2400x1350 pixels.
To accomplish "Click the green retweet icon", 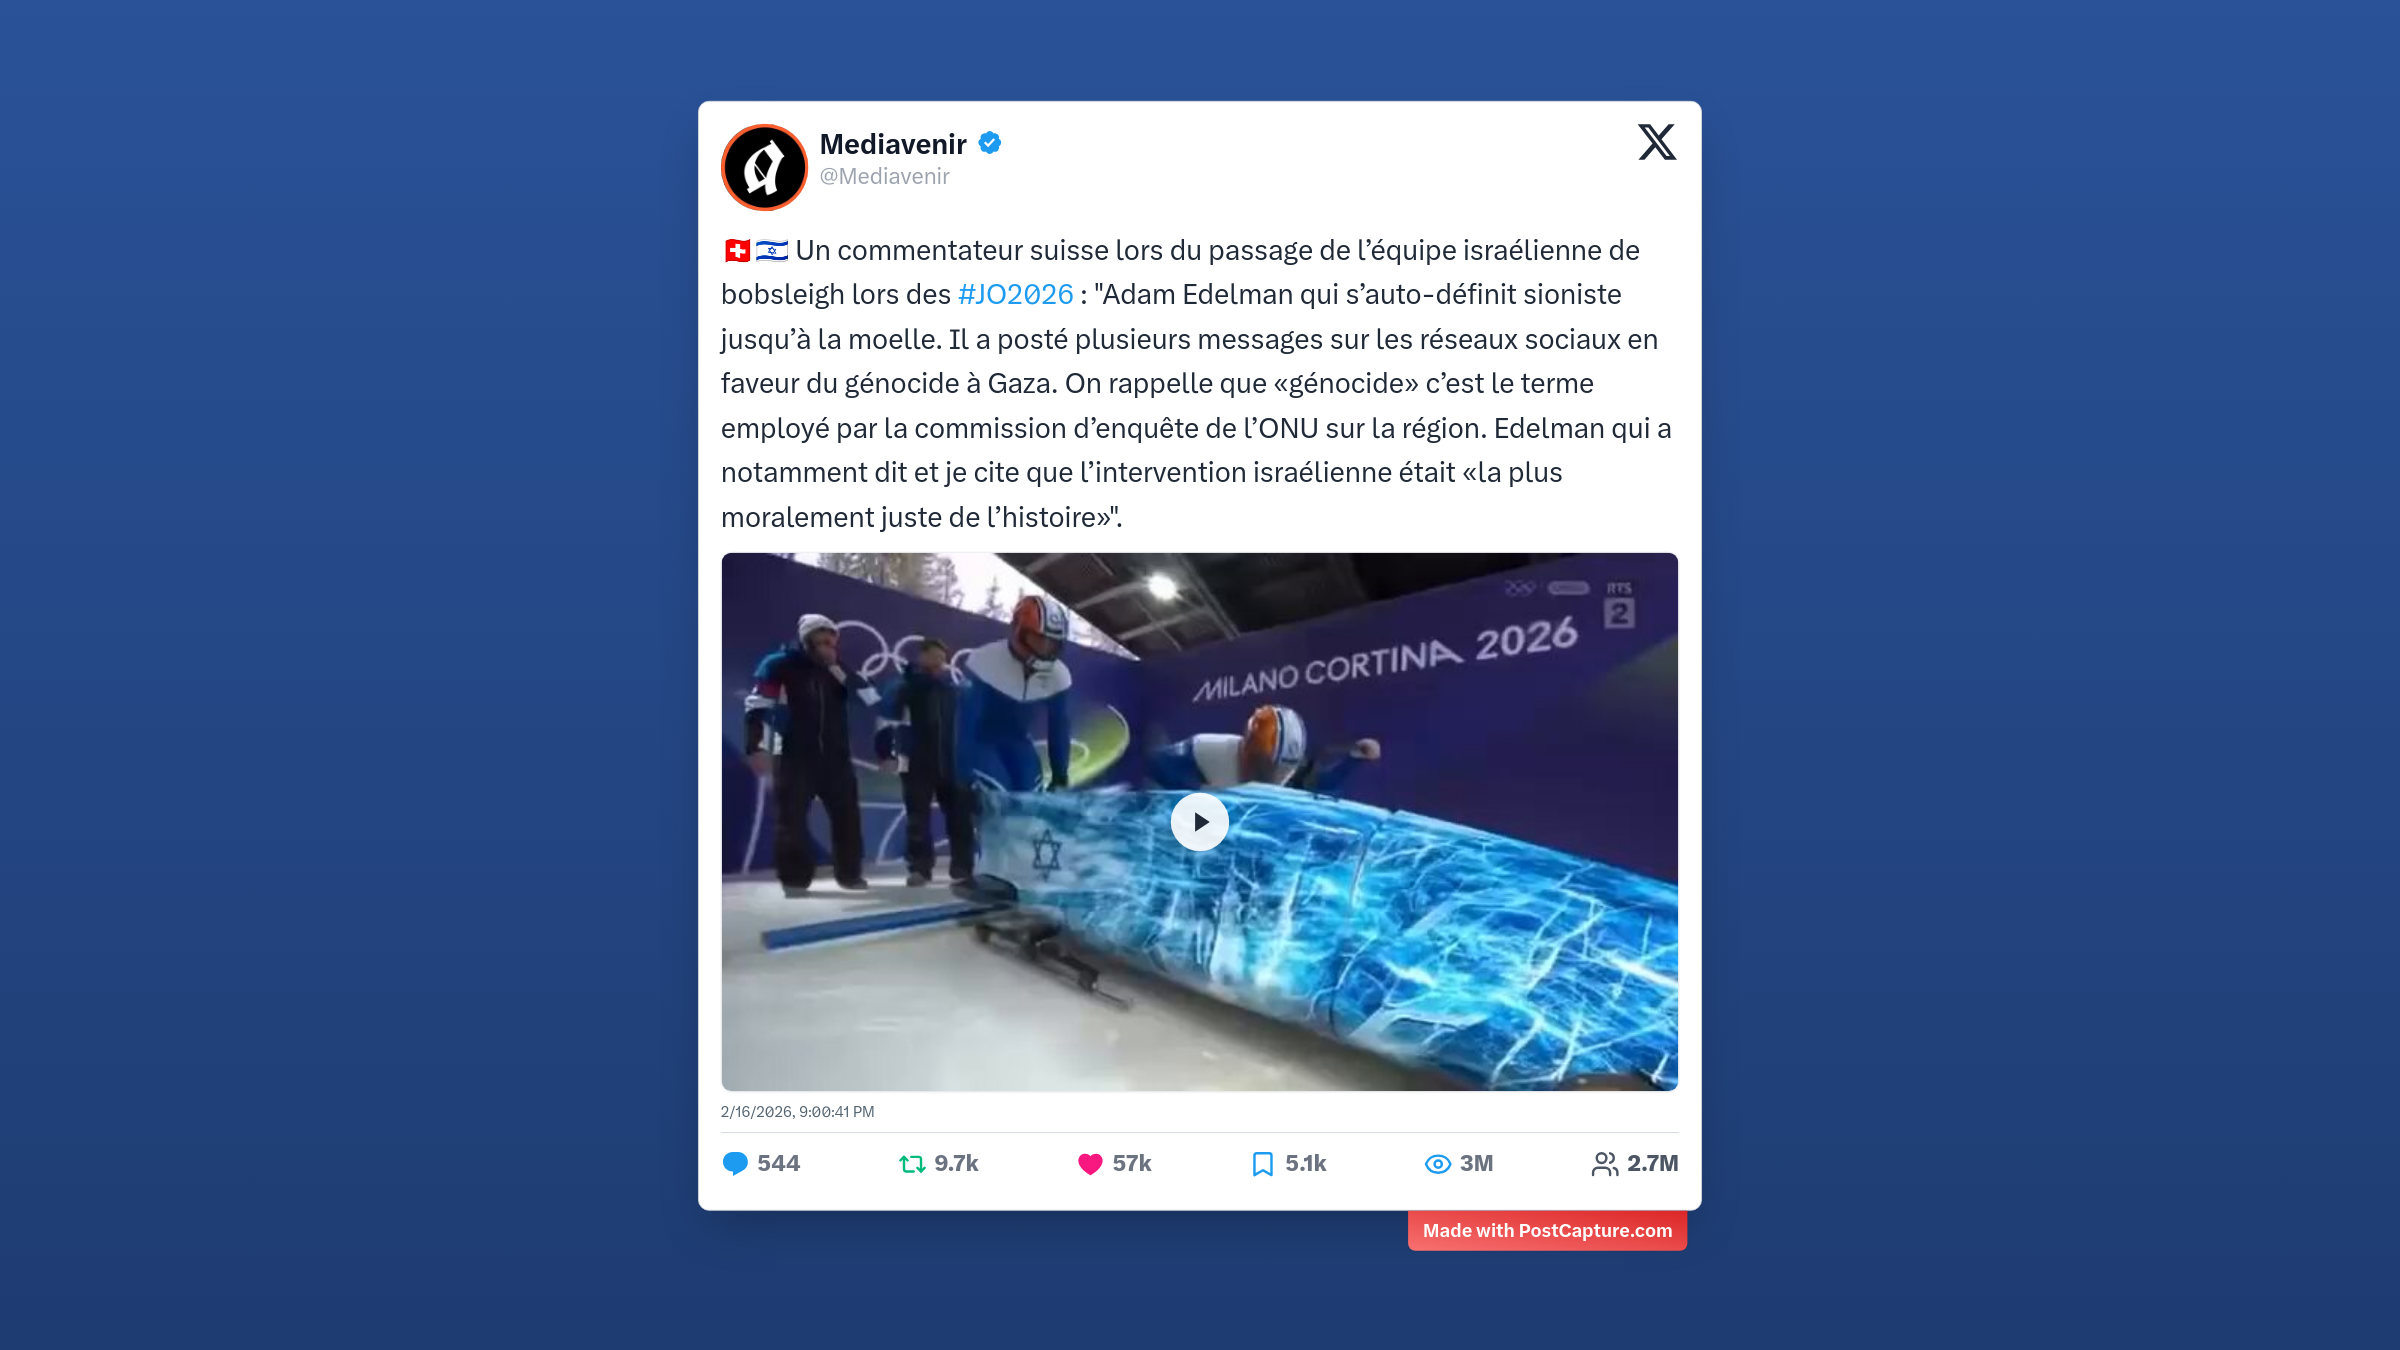I will tap(912, 1163).
